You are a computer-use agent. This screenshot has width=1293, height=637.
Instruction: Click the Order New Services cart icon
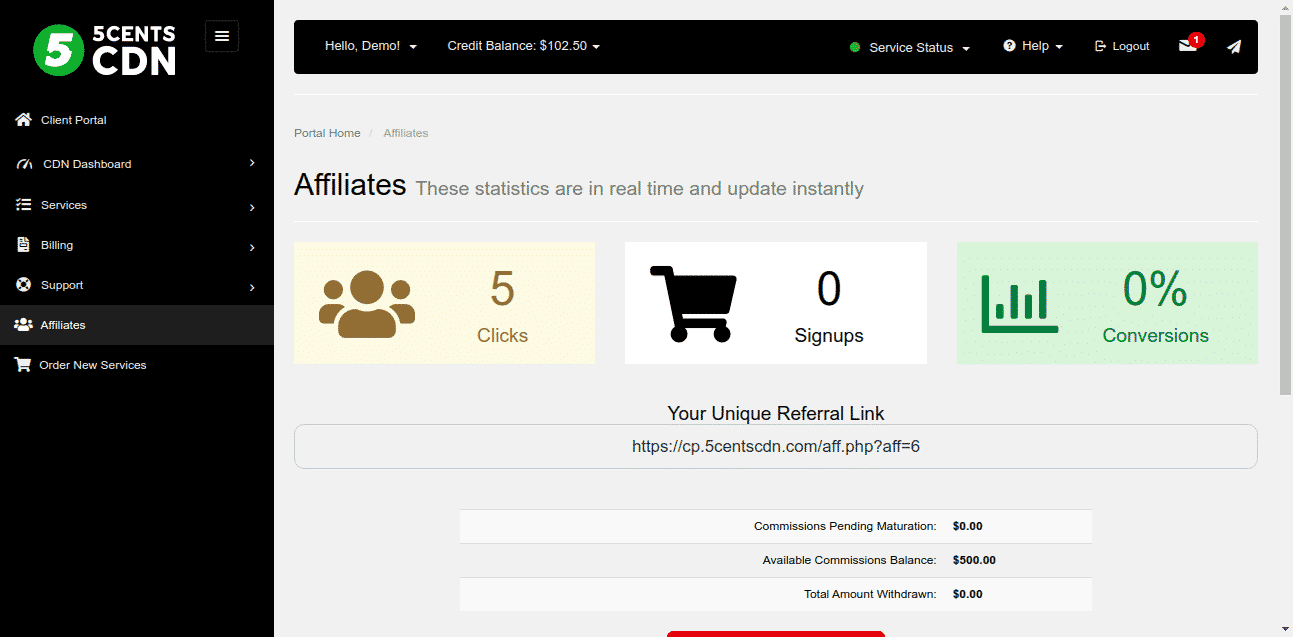[x=22, y=365]
